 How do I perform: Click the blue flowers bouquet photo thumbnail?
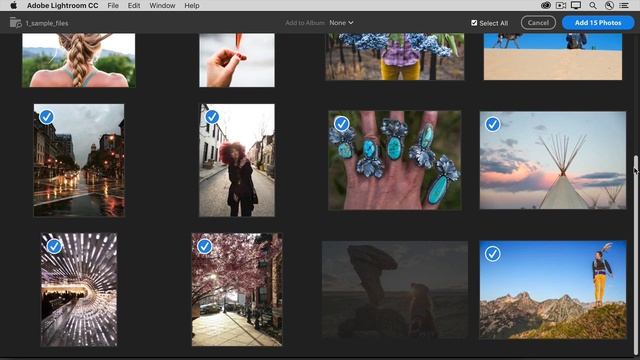point(395,57)
